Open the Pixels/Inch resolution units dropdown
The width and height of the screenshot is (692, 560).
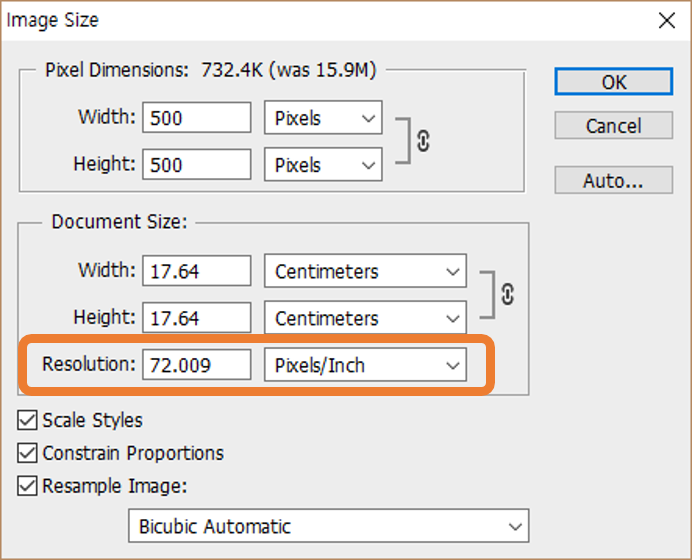tap(365, 365)
